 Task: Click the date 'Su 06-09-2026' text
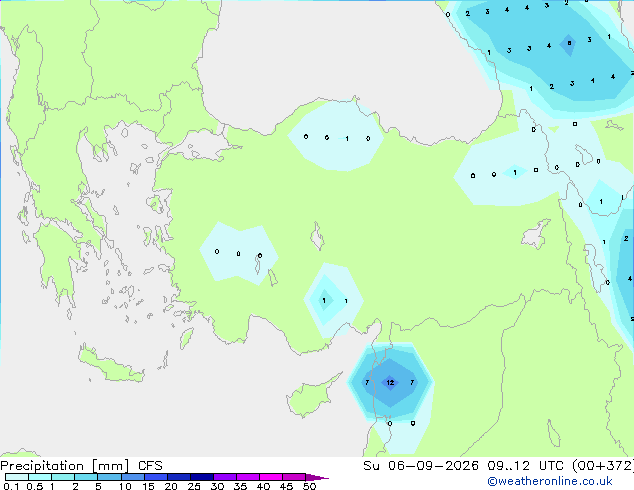click(x=421, y=466)
